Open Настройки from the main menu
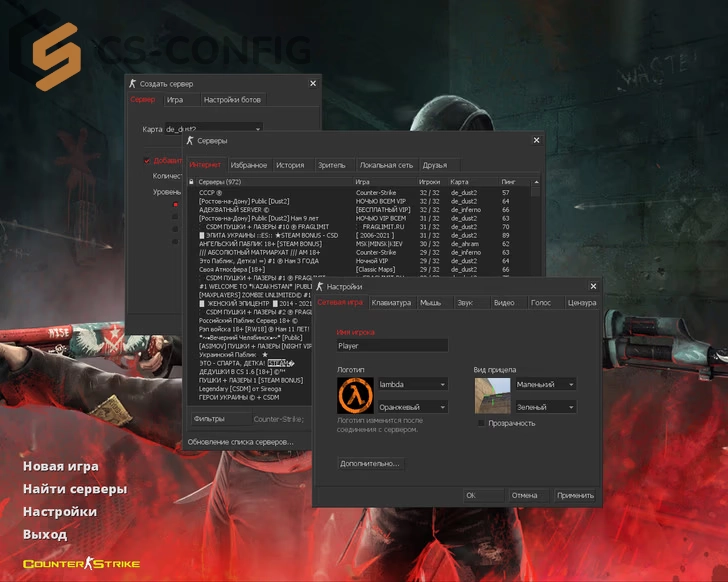 pyautogui.click(x=60, y=511)
